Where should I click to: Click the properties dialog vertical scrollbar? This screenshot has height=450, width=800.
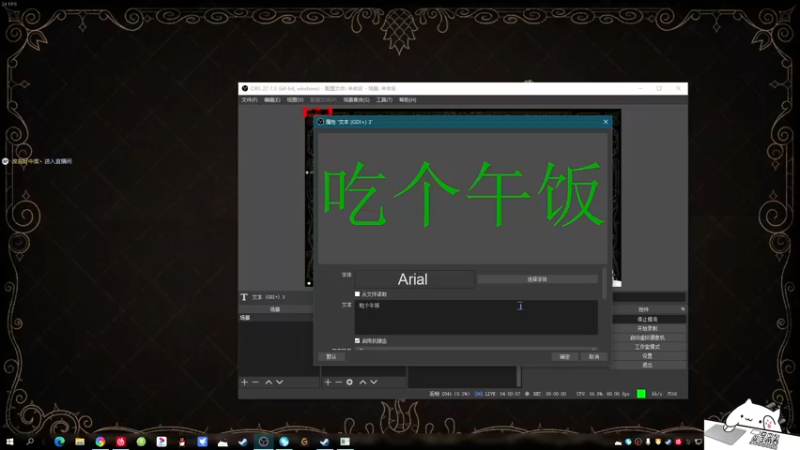[x=605, y=284]
